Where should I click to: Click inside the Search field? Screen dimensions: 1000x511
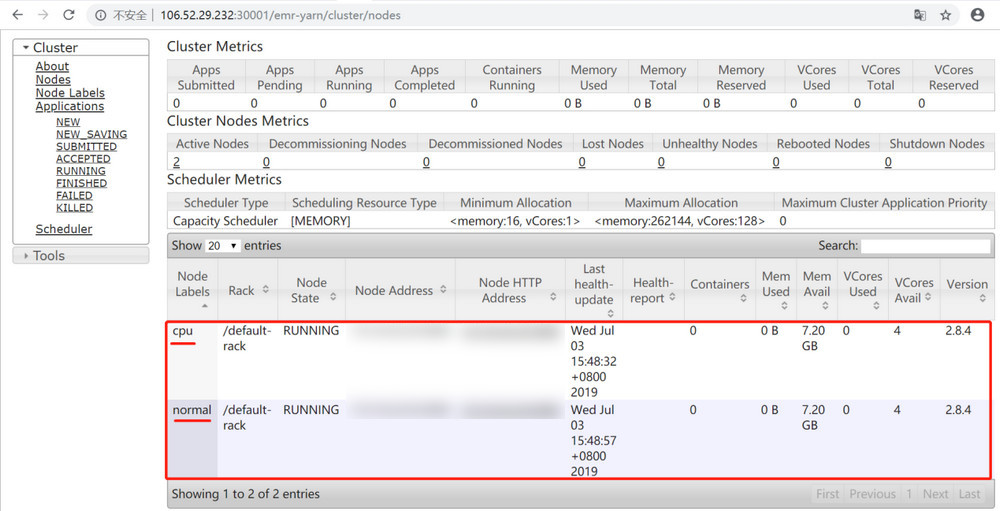[x=925, y=246]
